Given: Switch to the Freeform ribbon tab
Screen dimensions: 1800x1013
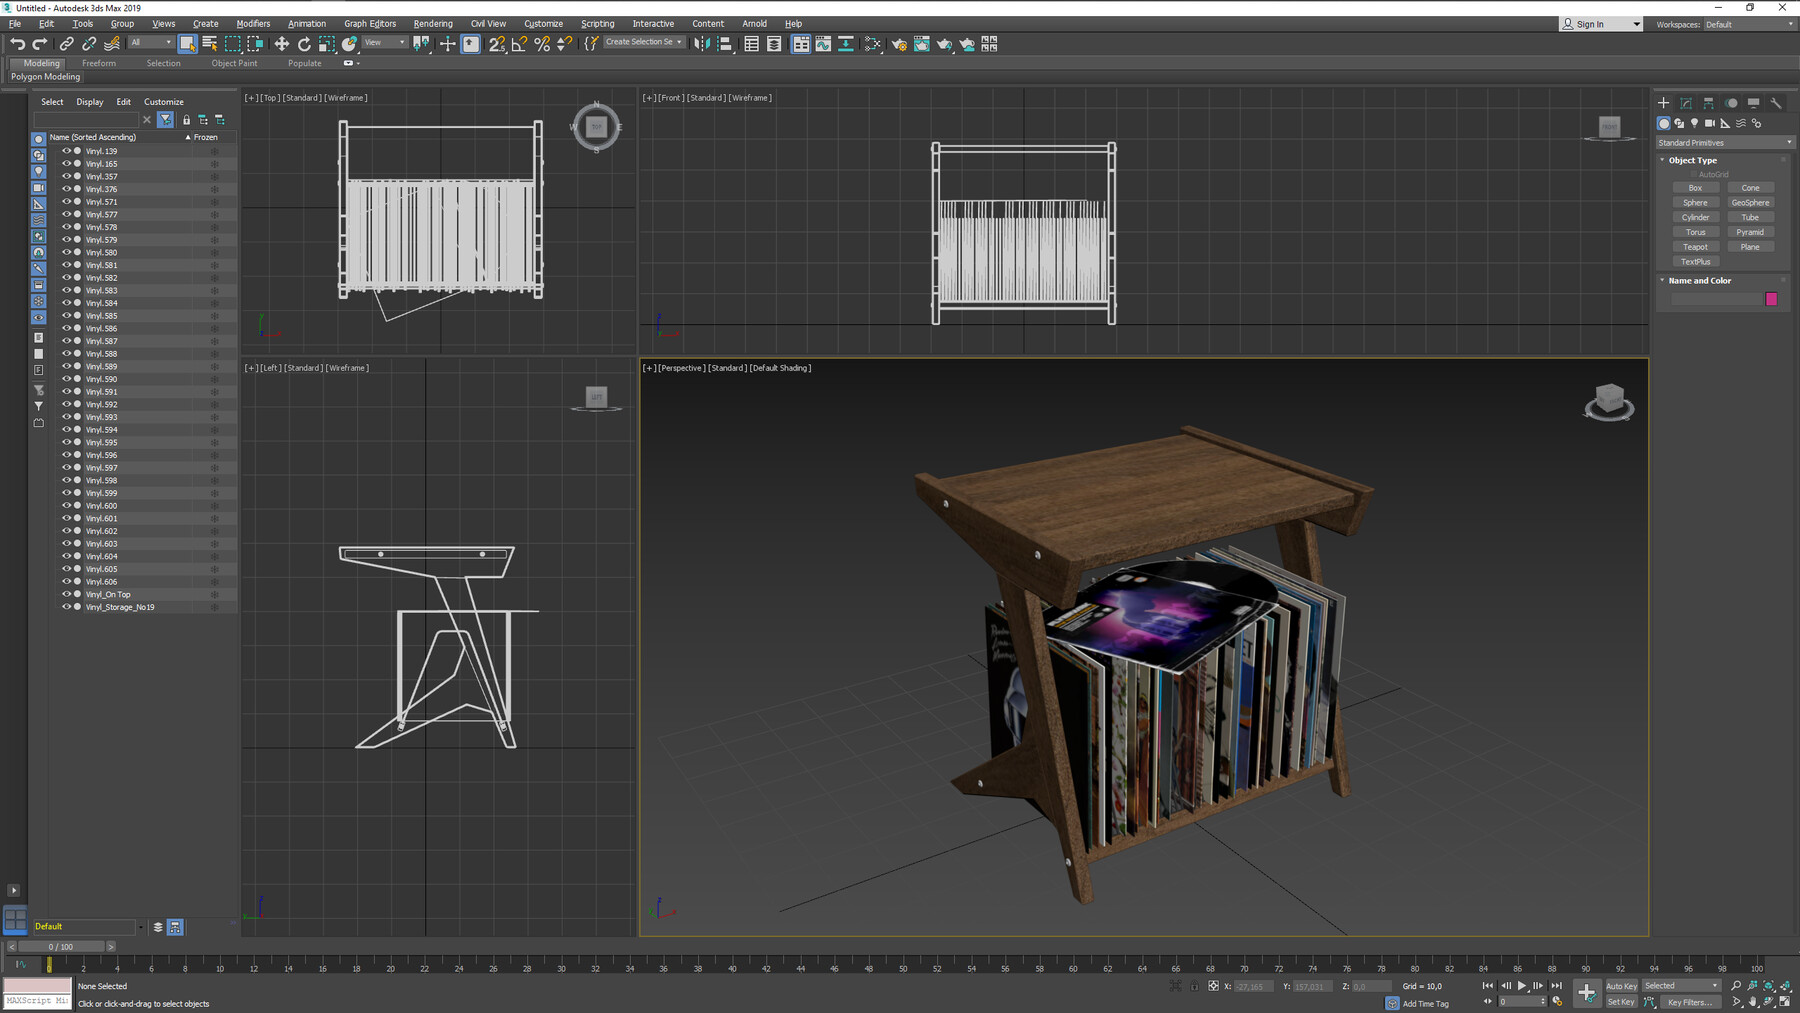Looking at the screenshot, I should point(99,63).
